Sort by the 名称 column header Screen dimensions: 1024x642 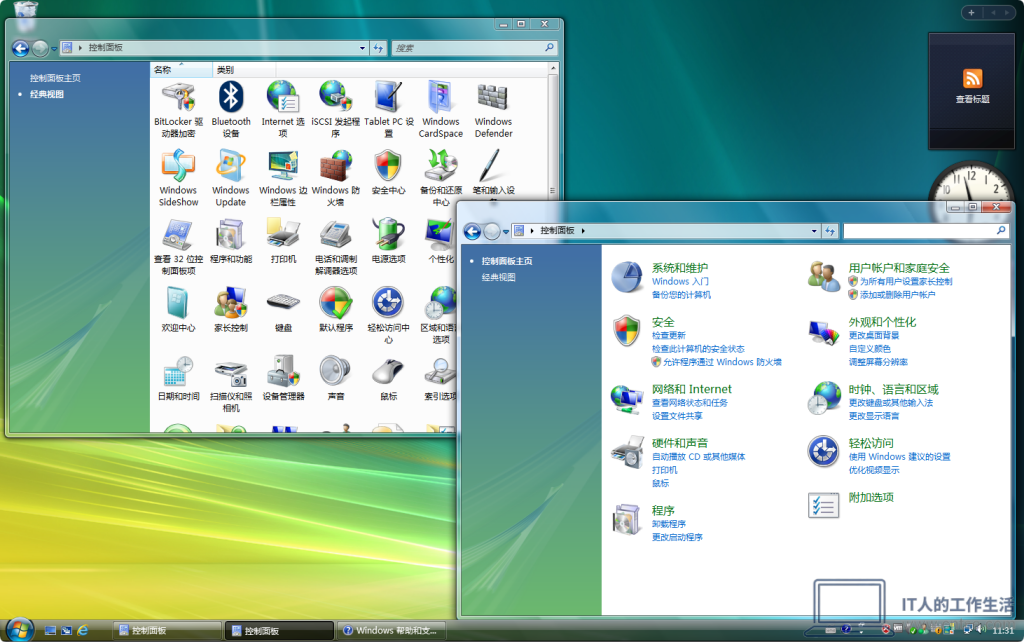pyautogui.click(x=182, y=70)
